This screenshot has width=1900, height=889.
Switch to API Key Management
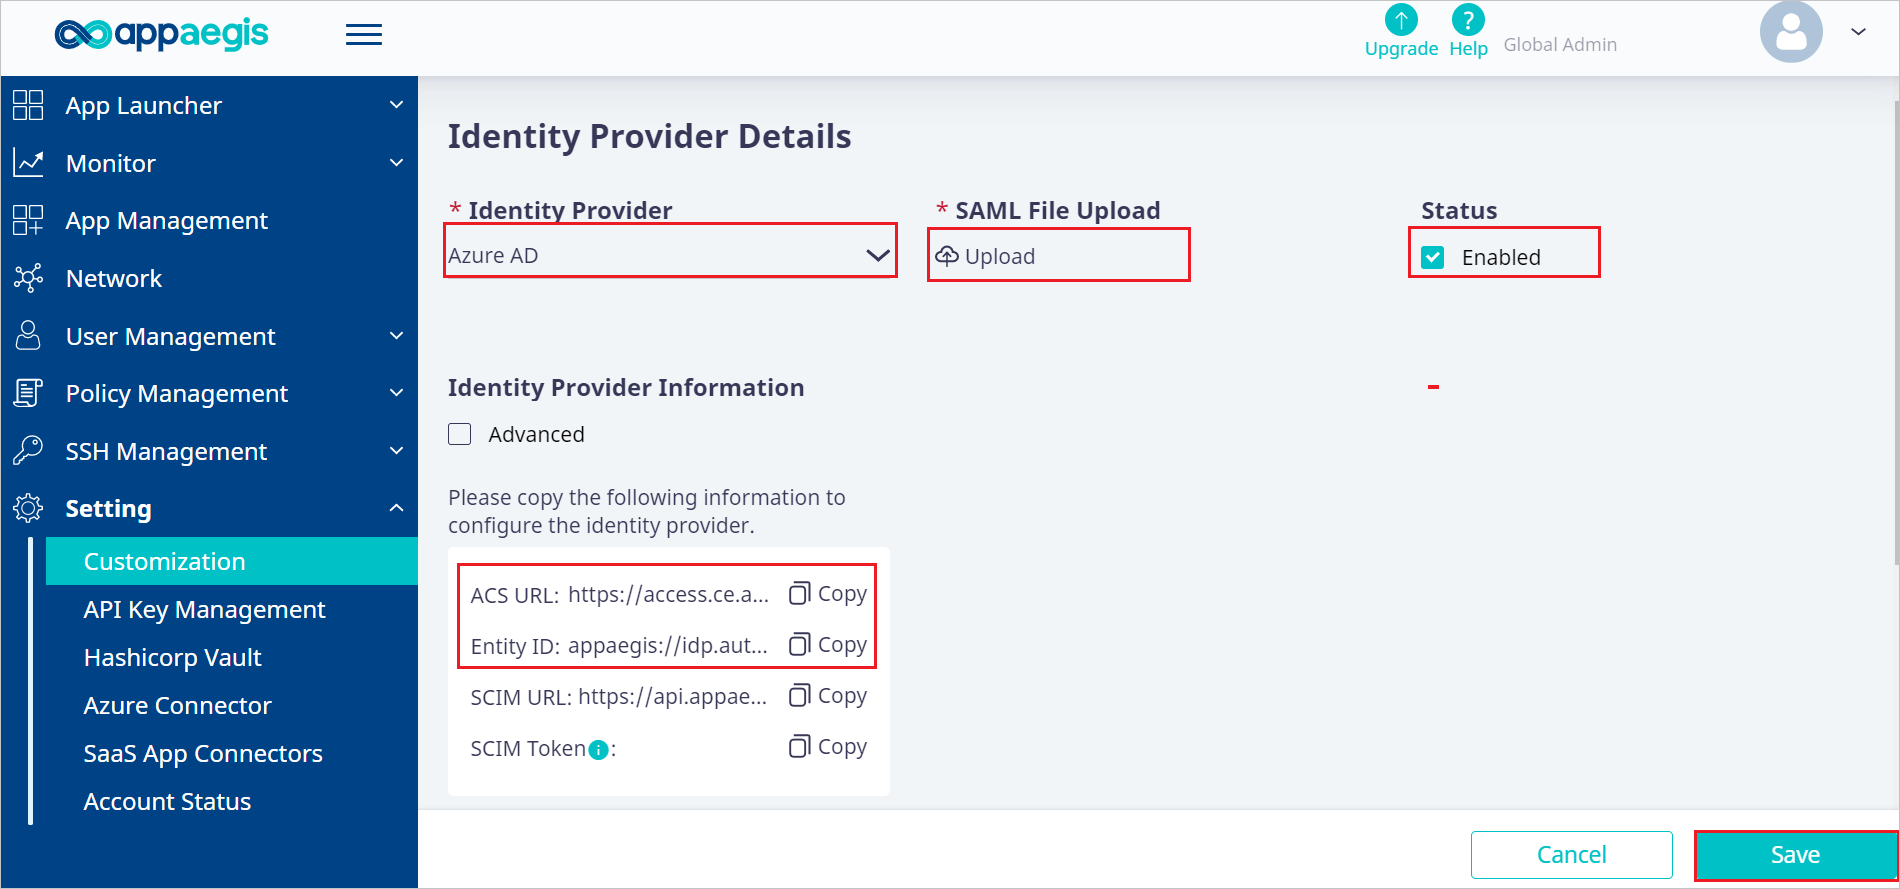coord(204,609)
